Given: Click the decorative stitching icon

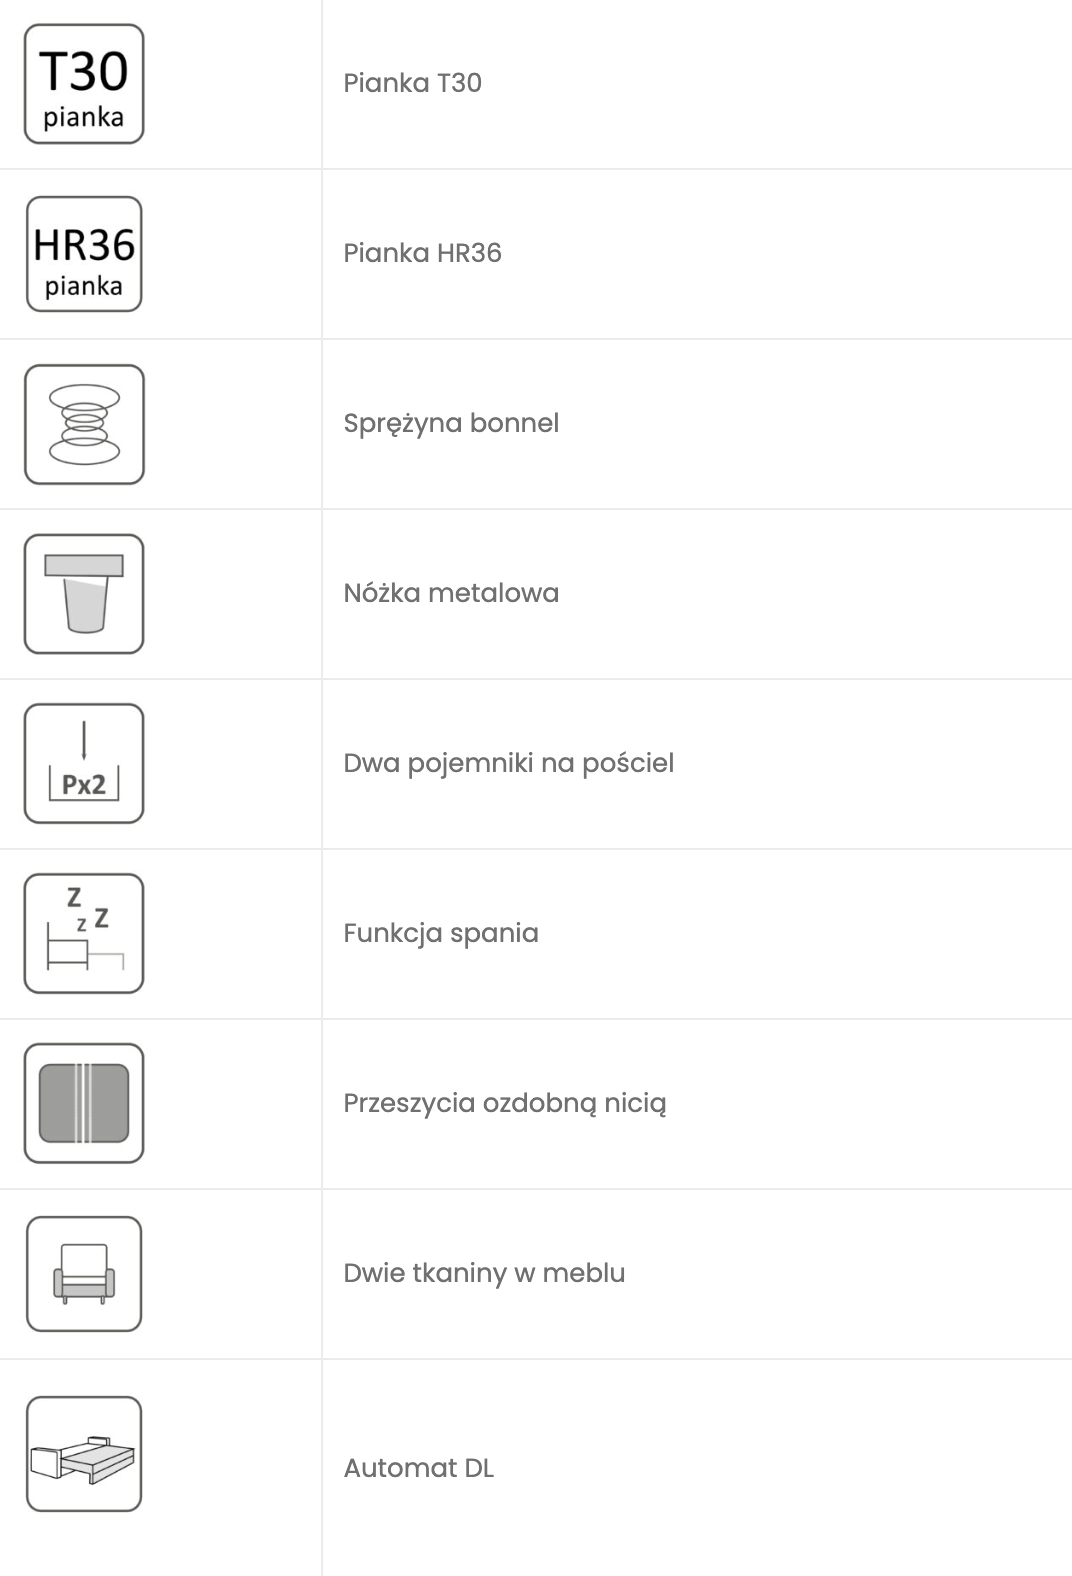Looking at the screenshot, I should tap(84, 1104).
